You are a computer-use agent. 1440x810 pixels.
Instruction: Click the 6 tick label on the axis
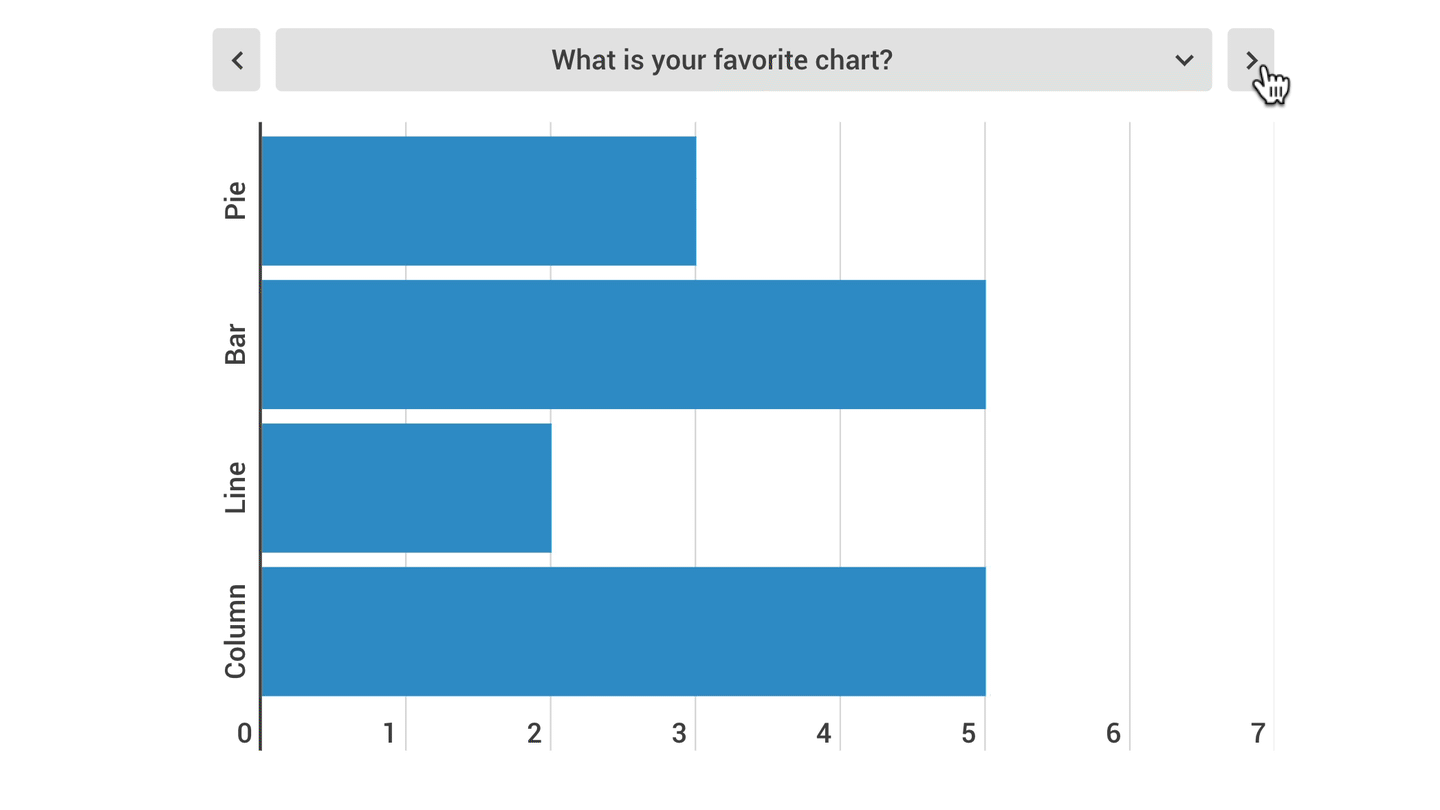coord(1113,734)
